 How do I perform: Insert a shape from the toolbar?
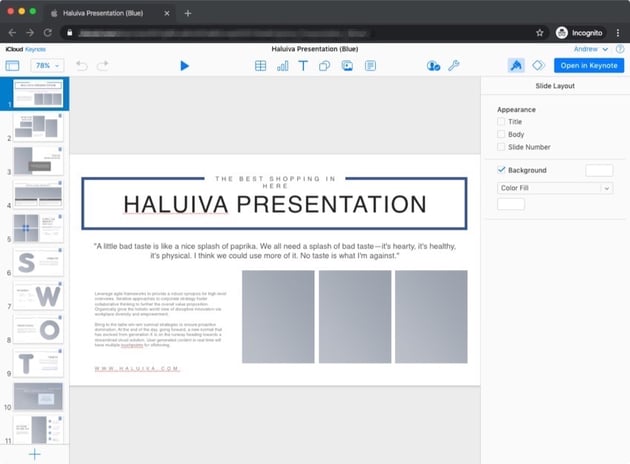tap(325, 65)
